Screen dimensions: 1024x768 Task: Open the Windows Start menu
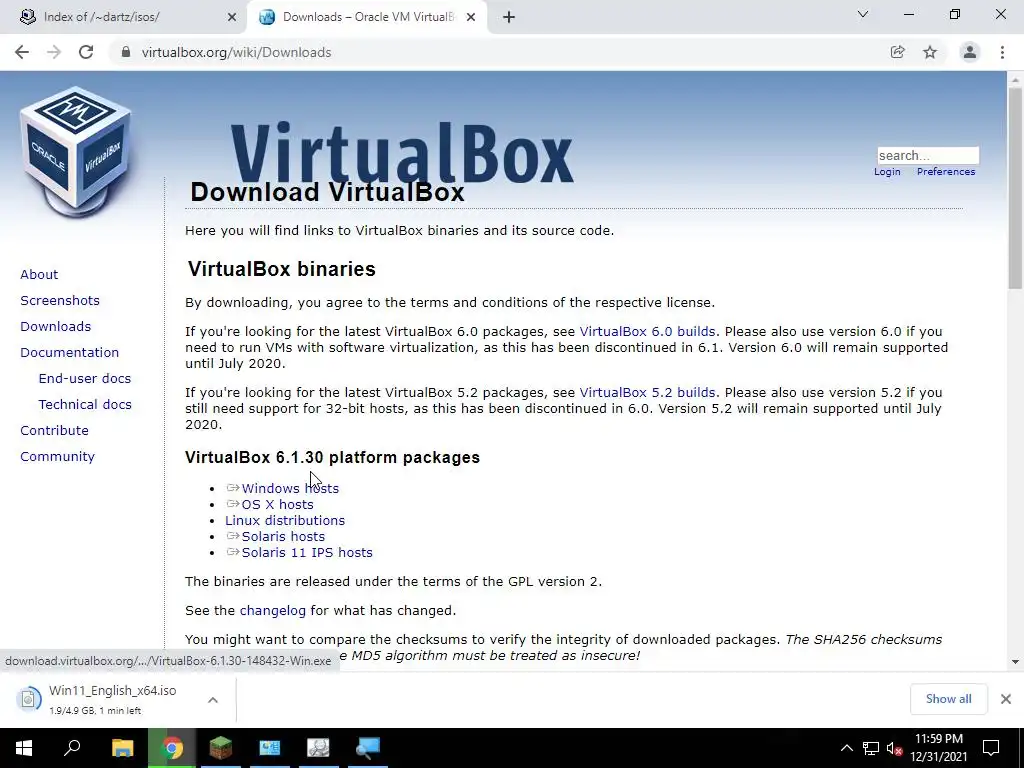tap(24, 748)
